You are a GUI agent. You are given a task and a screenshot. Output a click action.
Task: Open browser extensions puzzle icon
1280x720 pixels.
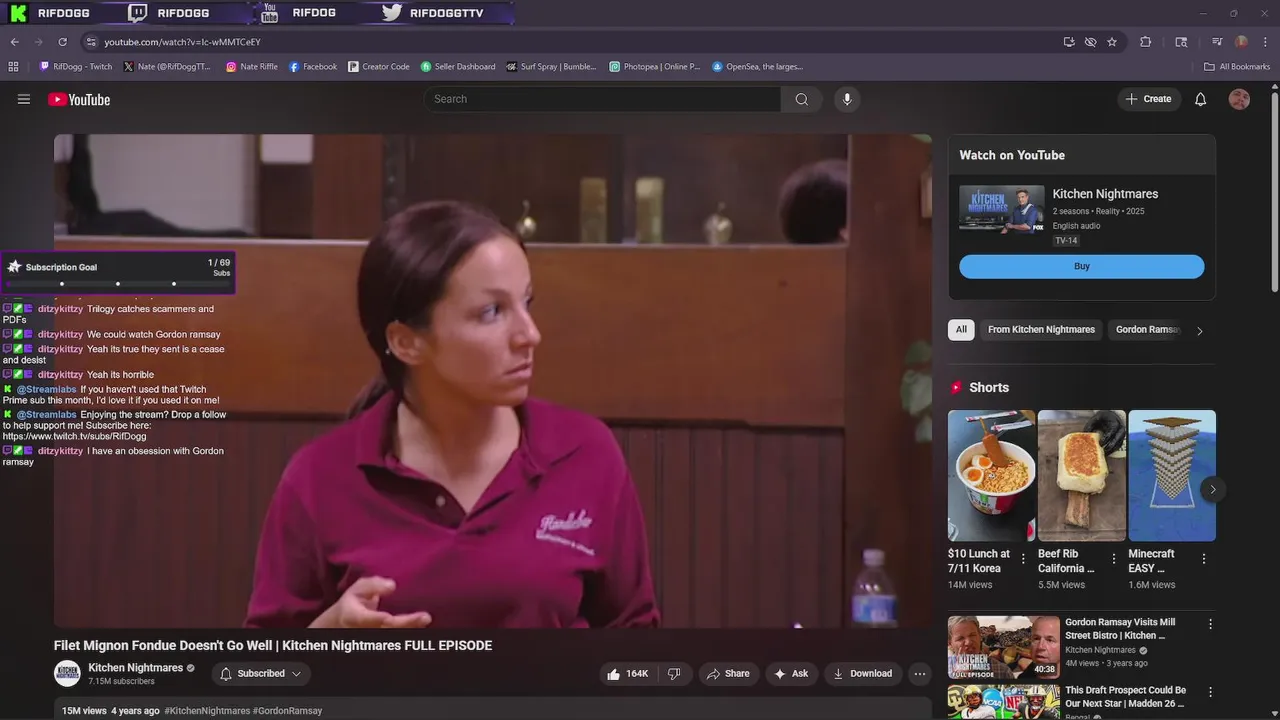point(1146,42)
